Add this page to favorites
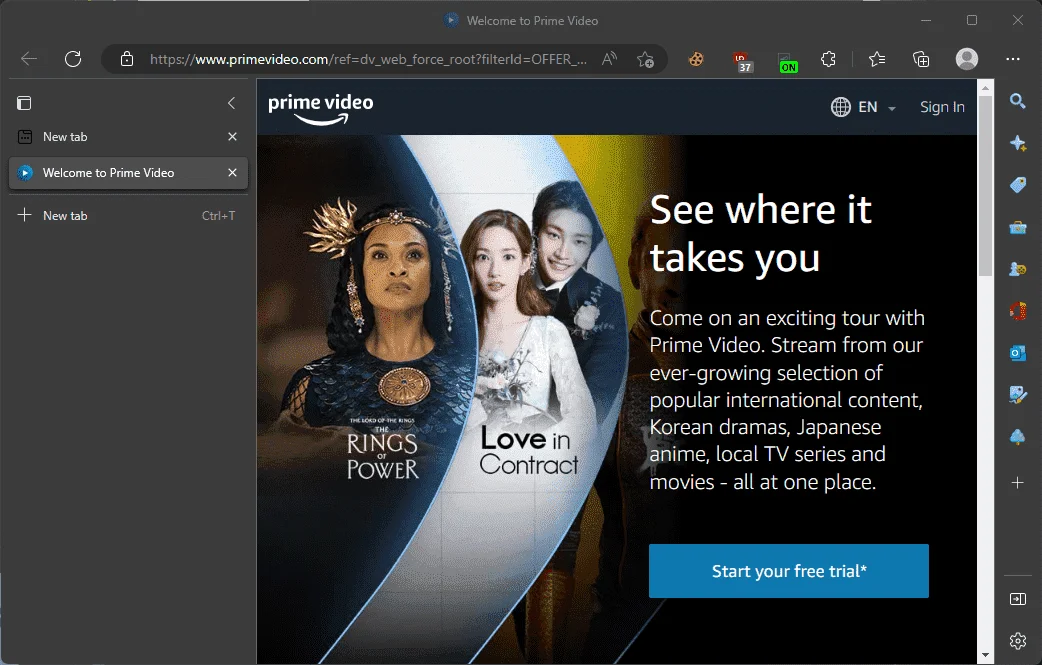Viewport: 1042px width, 665px height. (645, 60)
